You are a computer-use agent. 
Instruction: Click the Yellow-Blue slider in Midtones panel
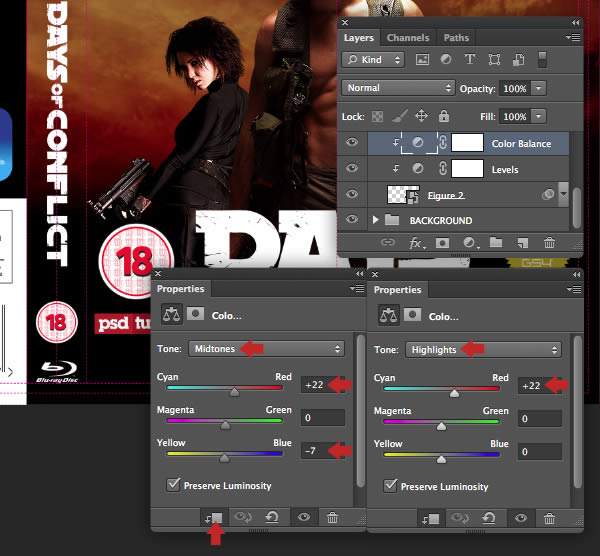coord(225,453)
